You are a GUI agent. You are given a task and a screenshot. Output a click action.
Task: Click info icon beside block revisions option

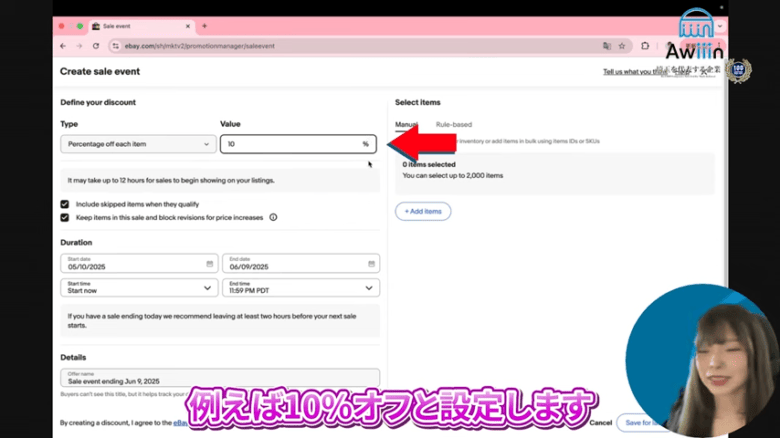pos(273,217)
